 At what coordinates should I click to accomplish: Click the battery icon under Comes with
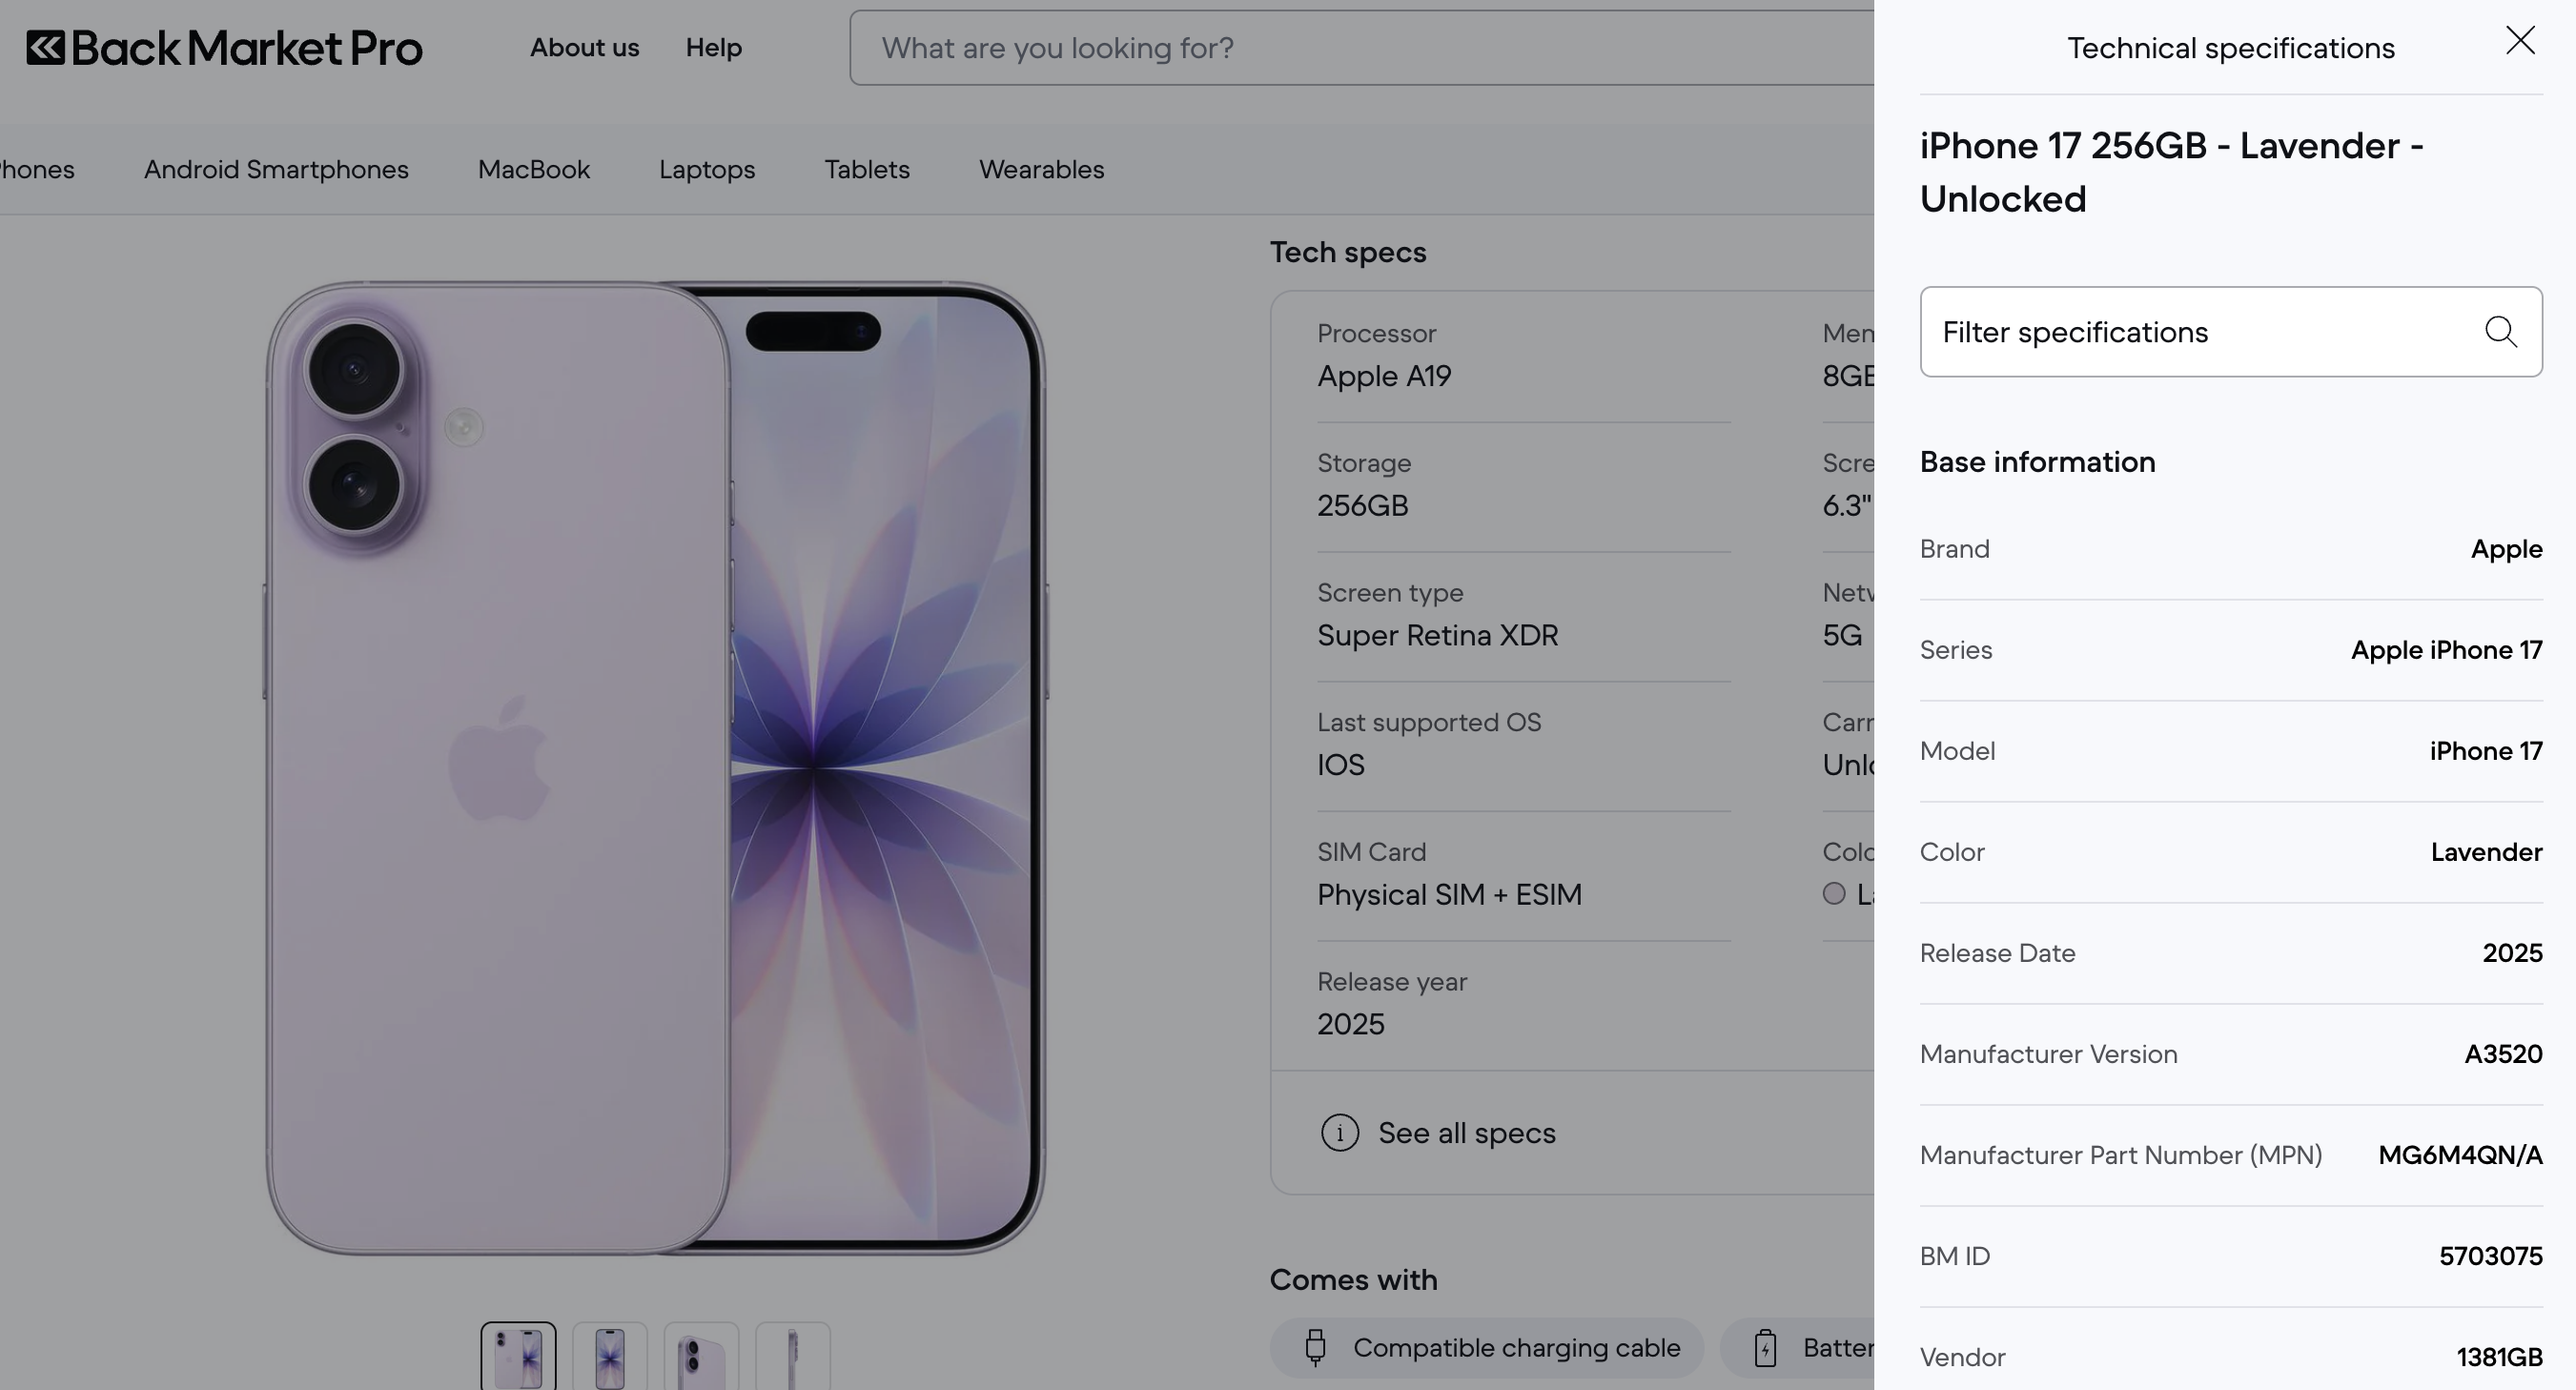pos(1765,1348)
